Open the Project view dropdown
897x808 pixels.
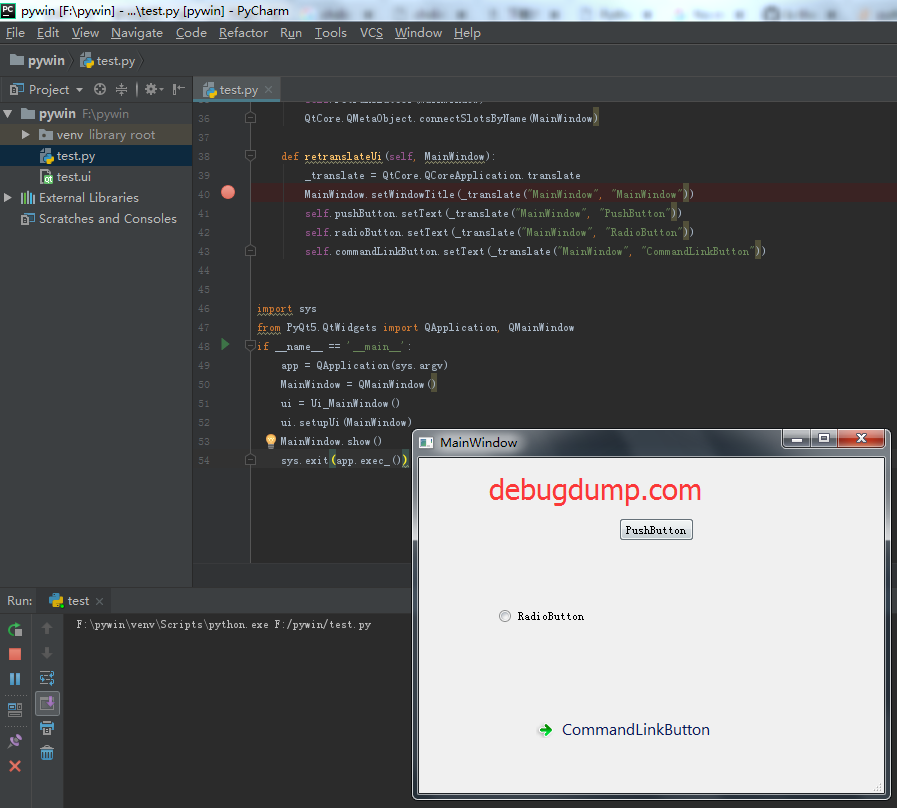coord(47,90)
